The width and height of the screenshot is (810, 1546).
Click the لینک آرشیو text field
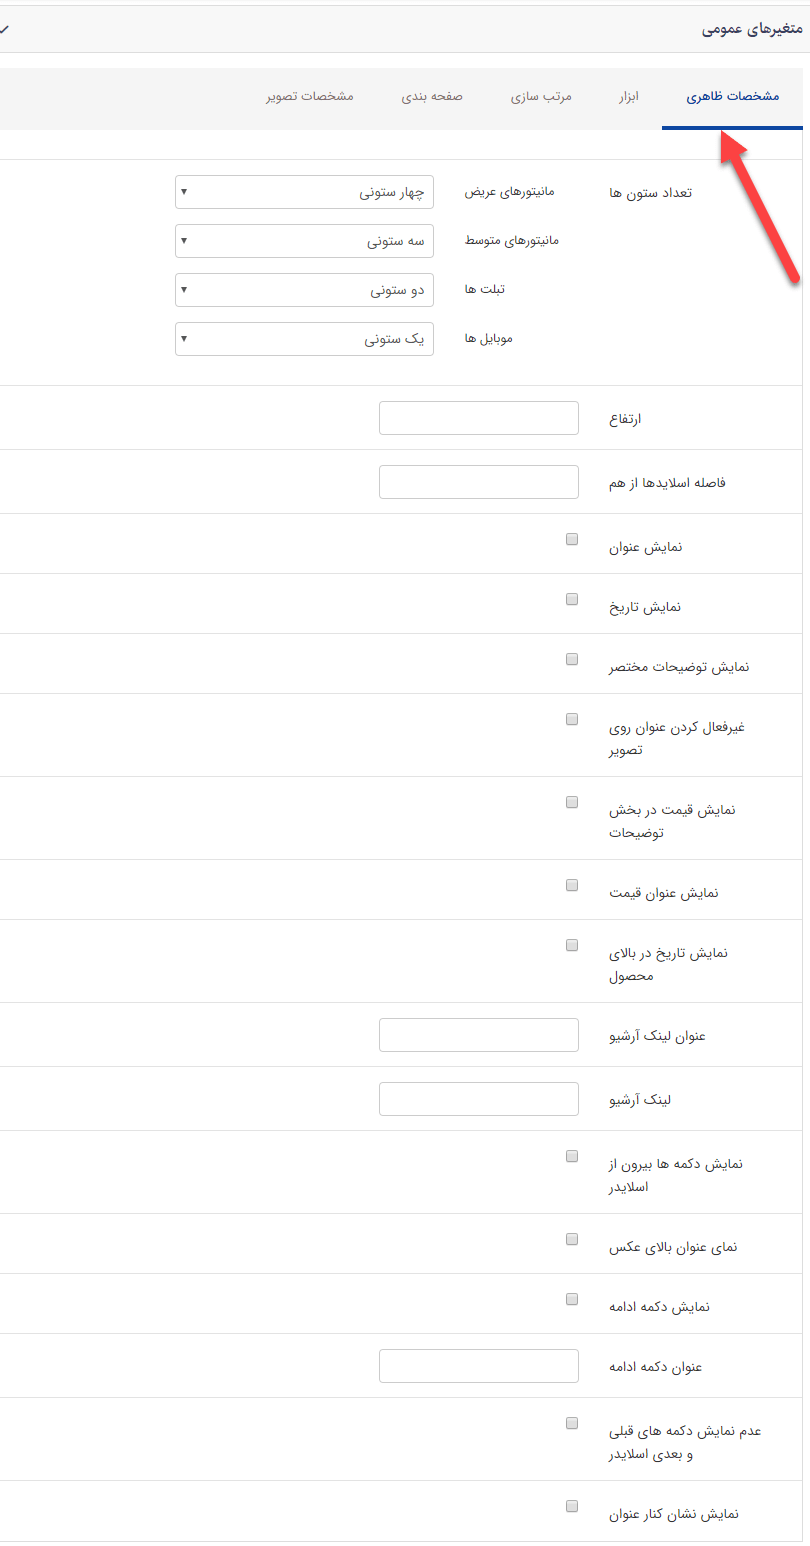coord(478,1098)
